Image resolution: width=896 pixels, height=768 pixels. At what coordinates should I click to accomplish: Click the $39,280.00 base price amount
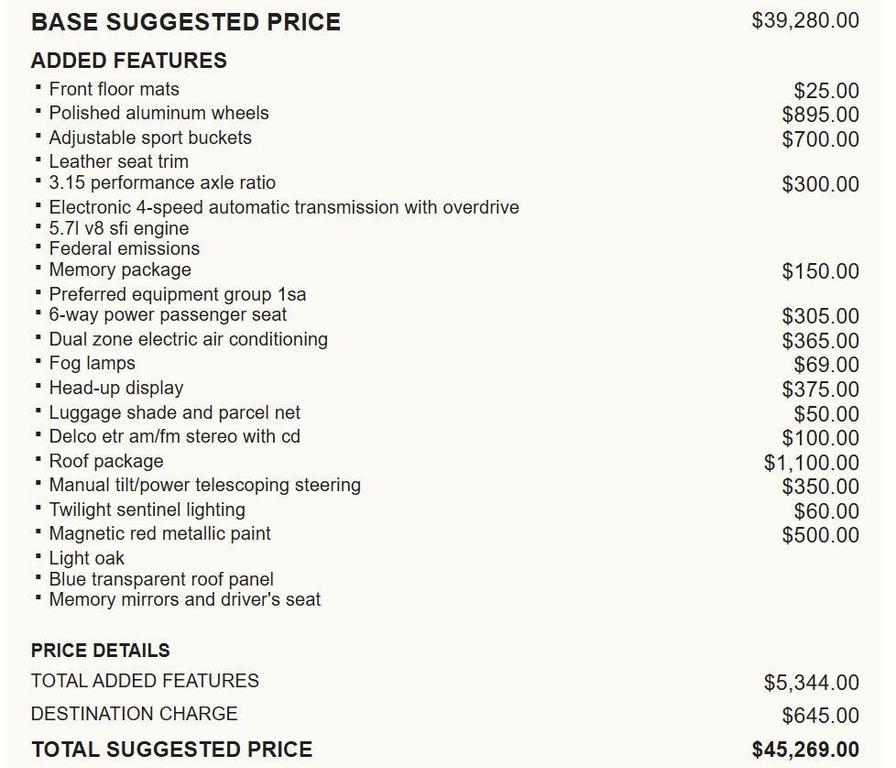[805, 21]
